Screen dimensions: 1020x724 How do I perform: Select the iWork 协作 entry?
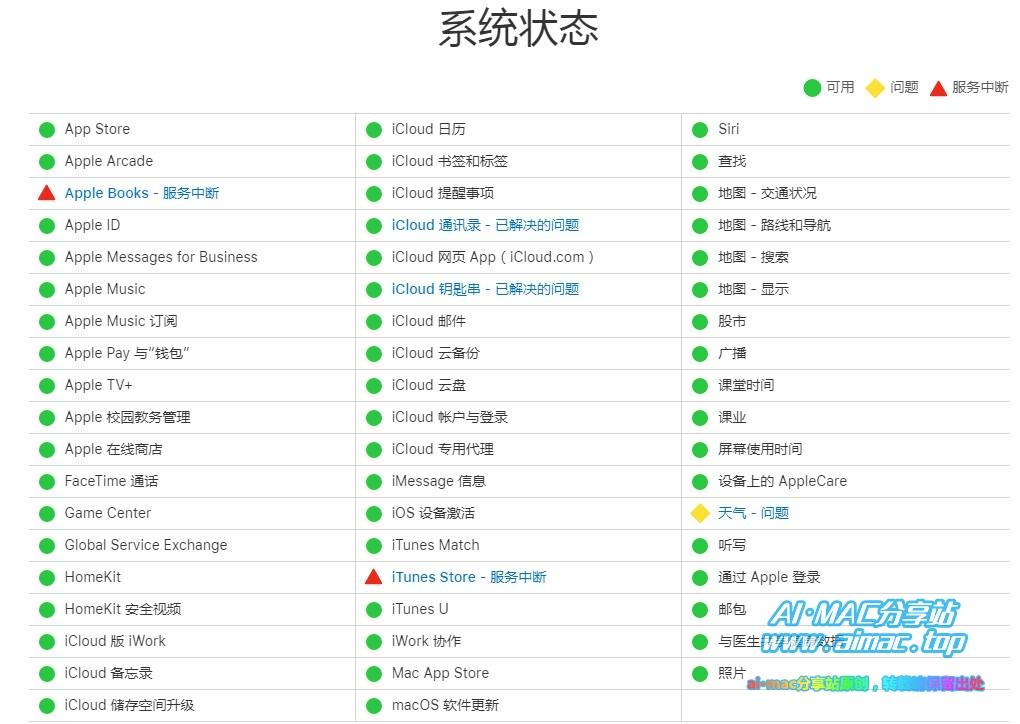(x=426, y=641)
